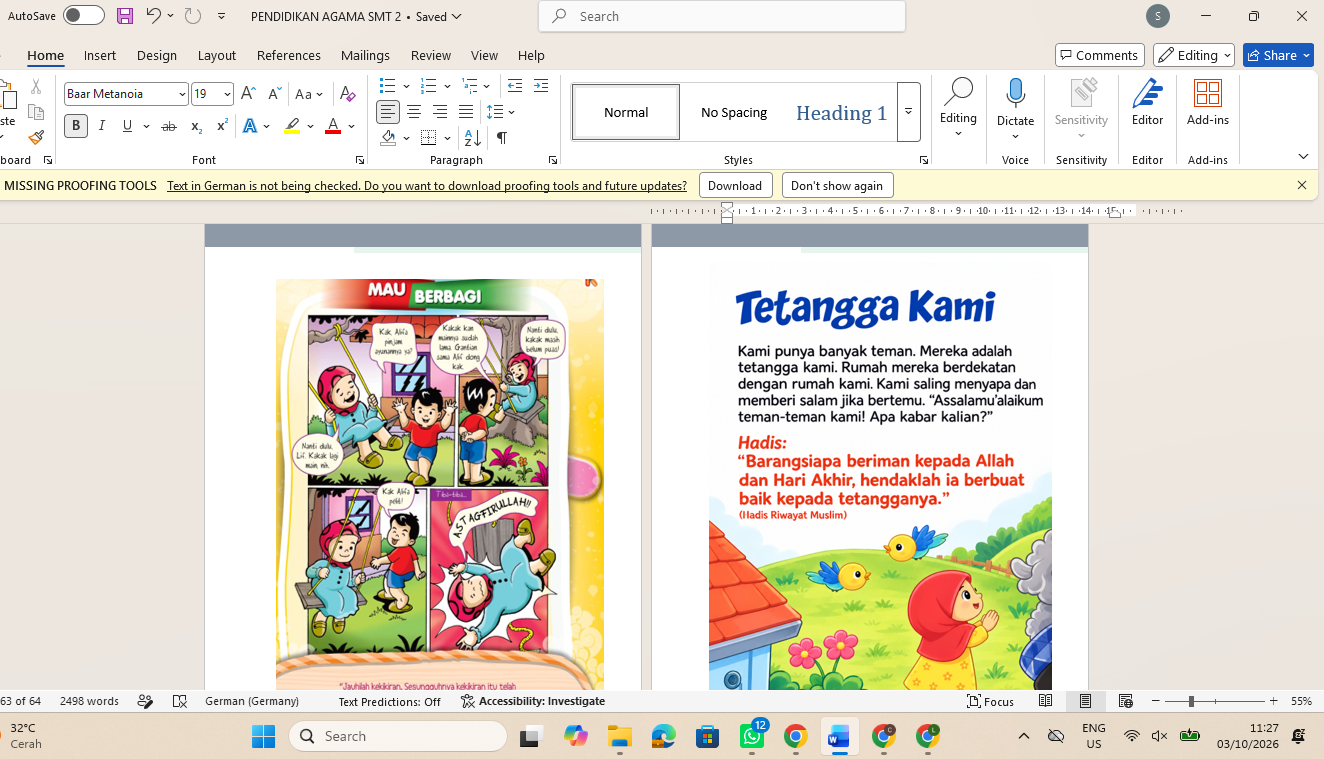Image resolution: width=1324 pixels, height=759 pixels.
Task: Shrink font size with the smaller A icon
Action: point(275,94)
